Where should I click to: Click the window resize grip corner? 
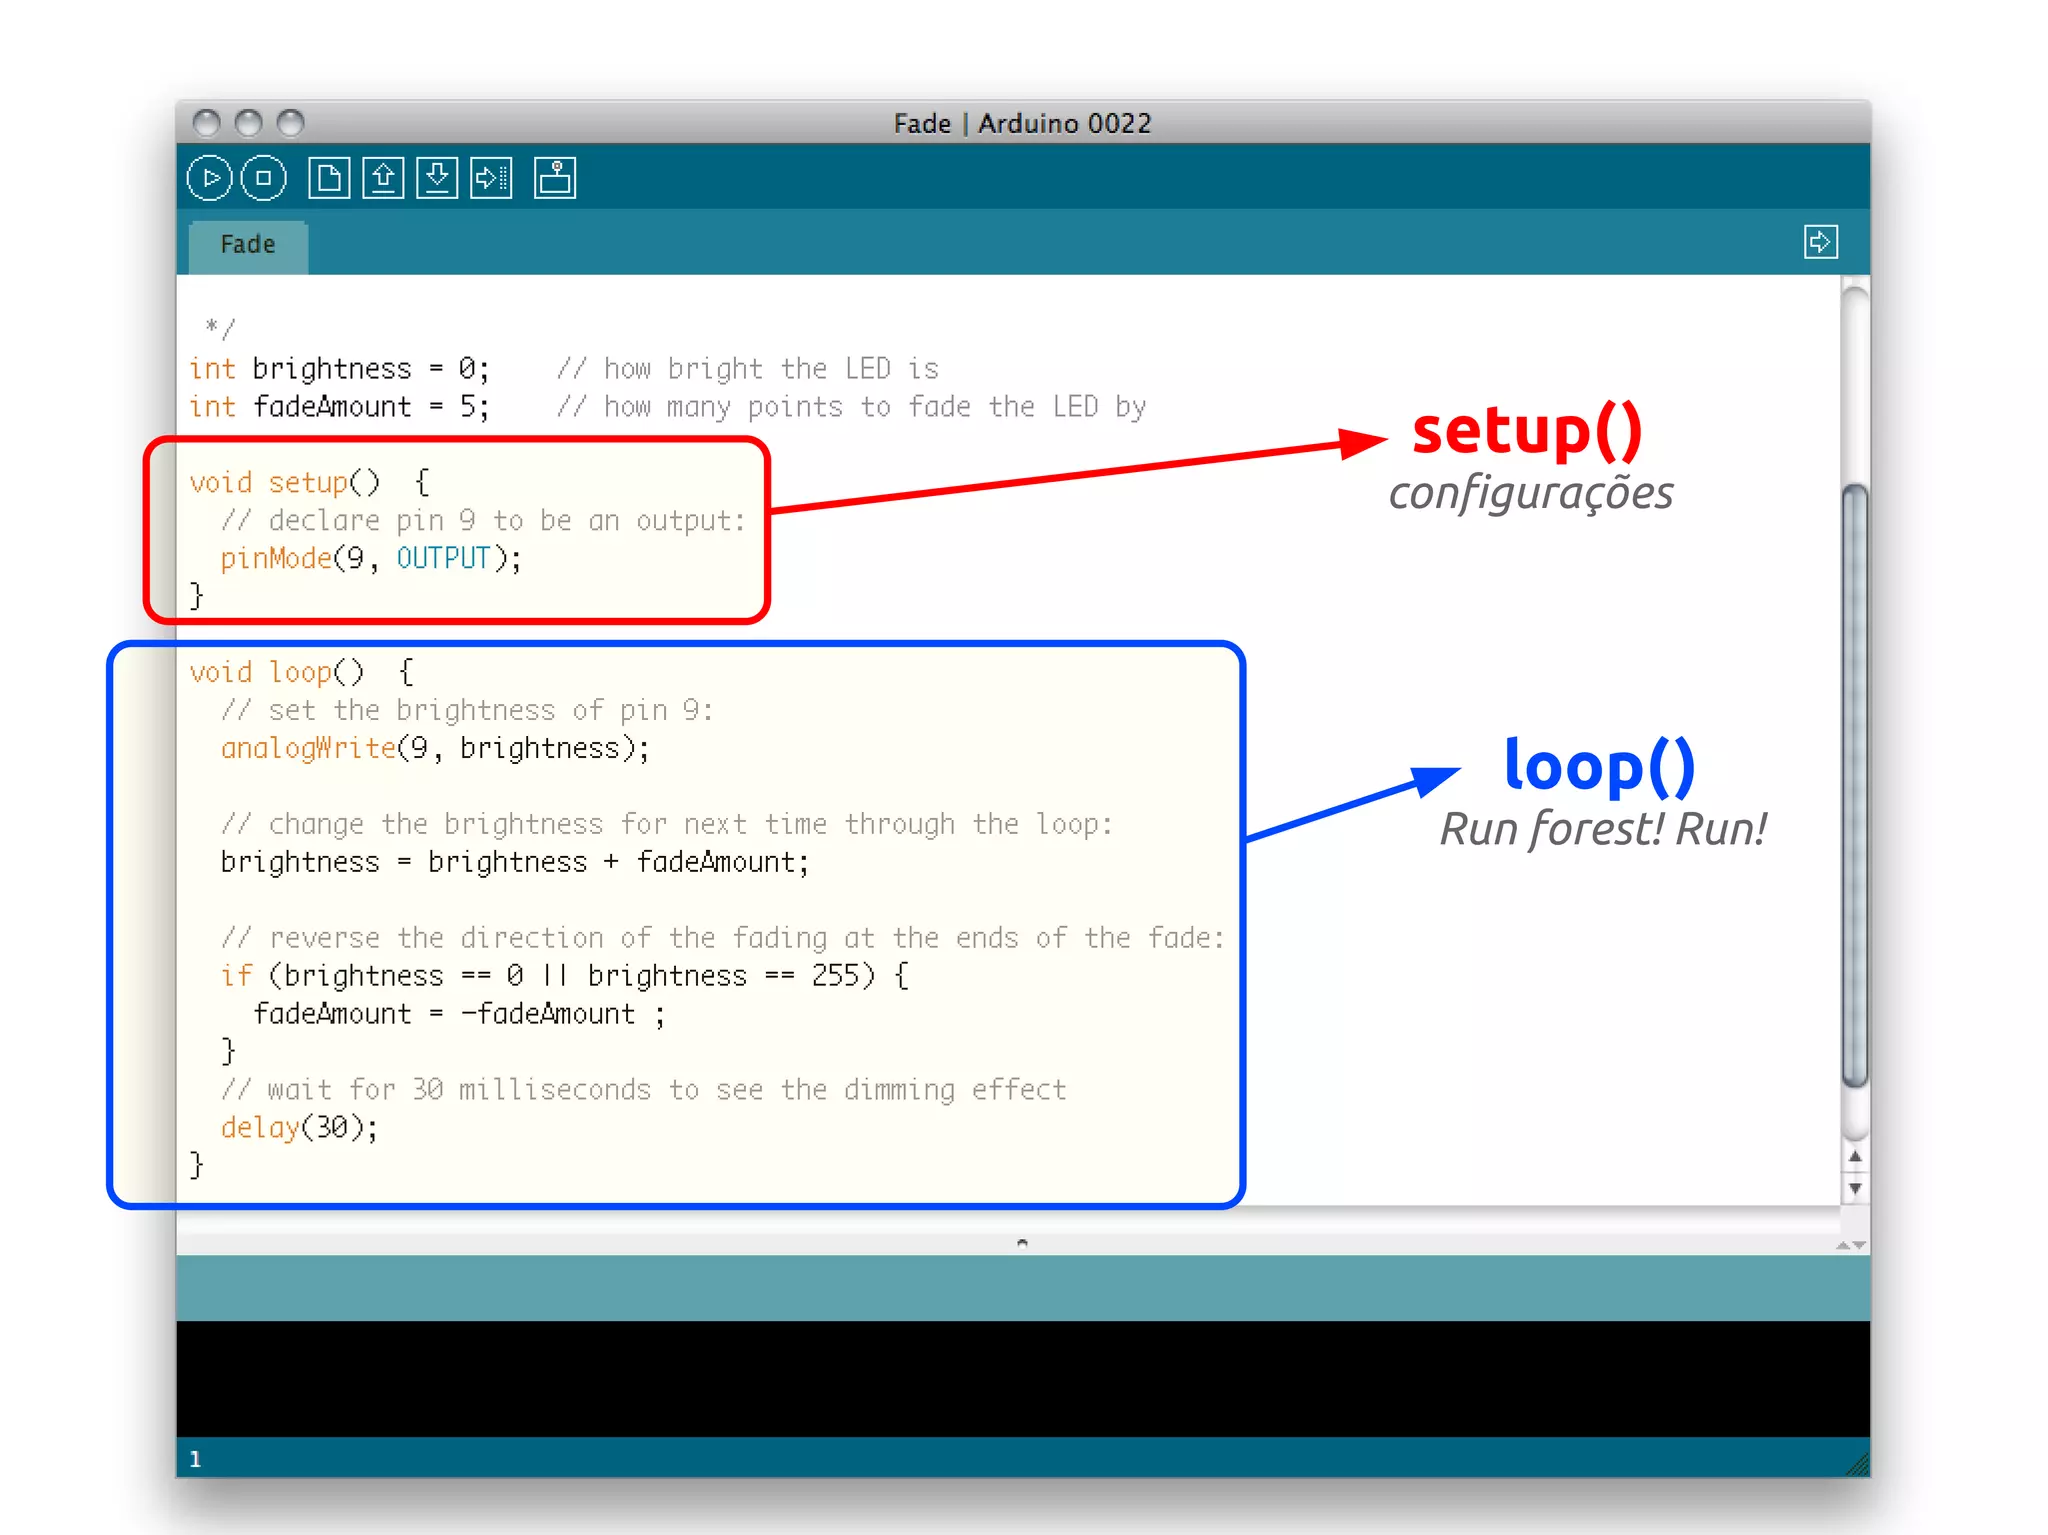coord(1858,1465)
